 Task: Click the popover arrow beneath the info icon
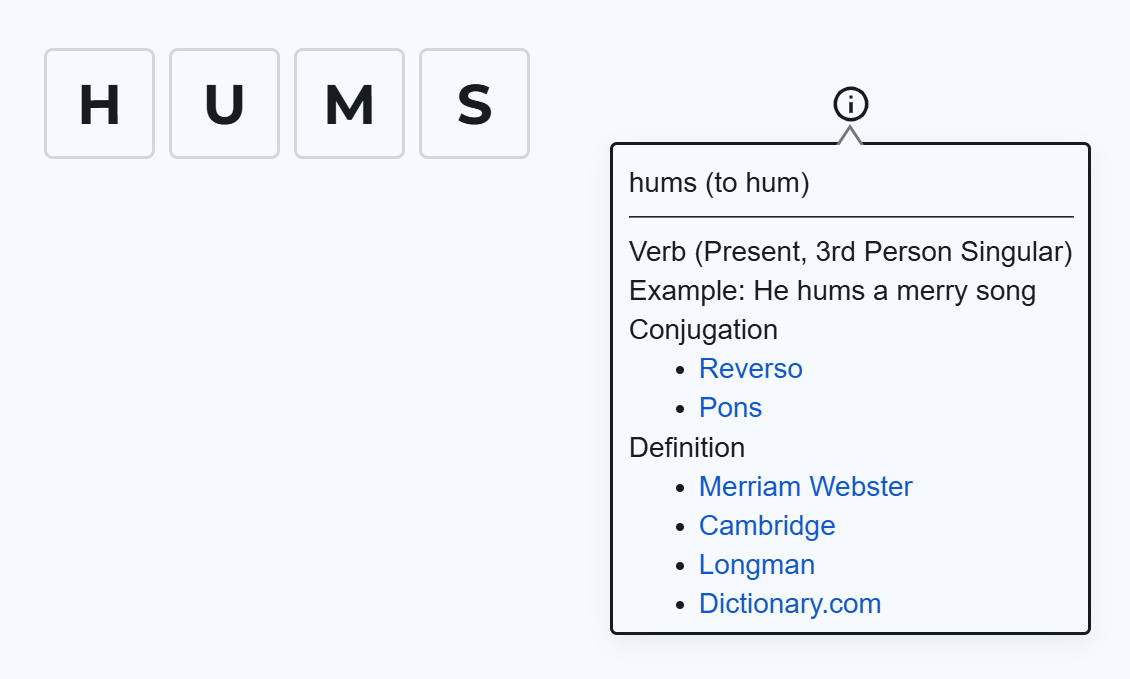tap(850, 136)
